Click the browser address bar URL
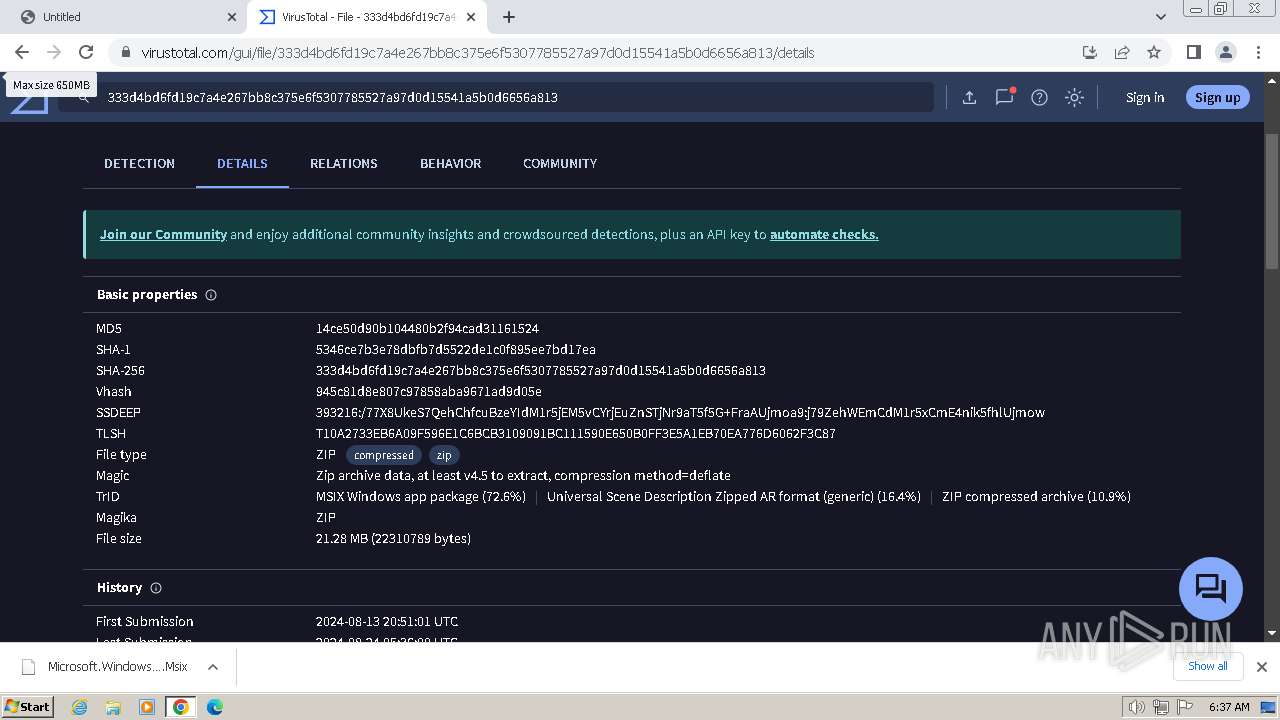 click(x=478, y=53)
